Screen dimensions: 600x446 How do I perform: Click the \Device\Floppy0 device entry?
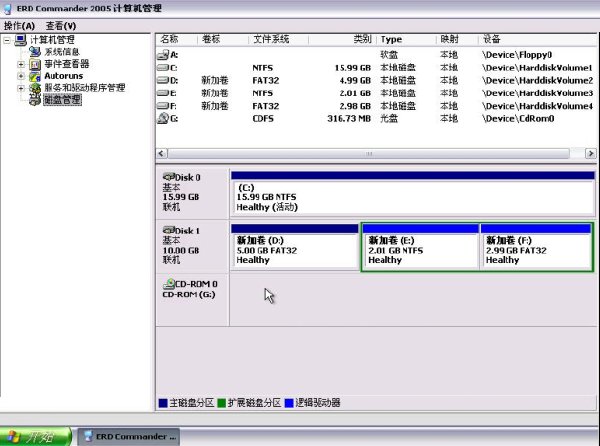(x=517, y=55)
